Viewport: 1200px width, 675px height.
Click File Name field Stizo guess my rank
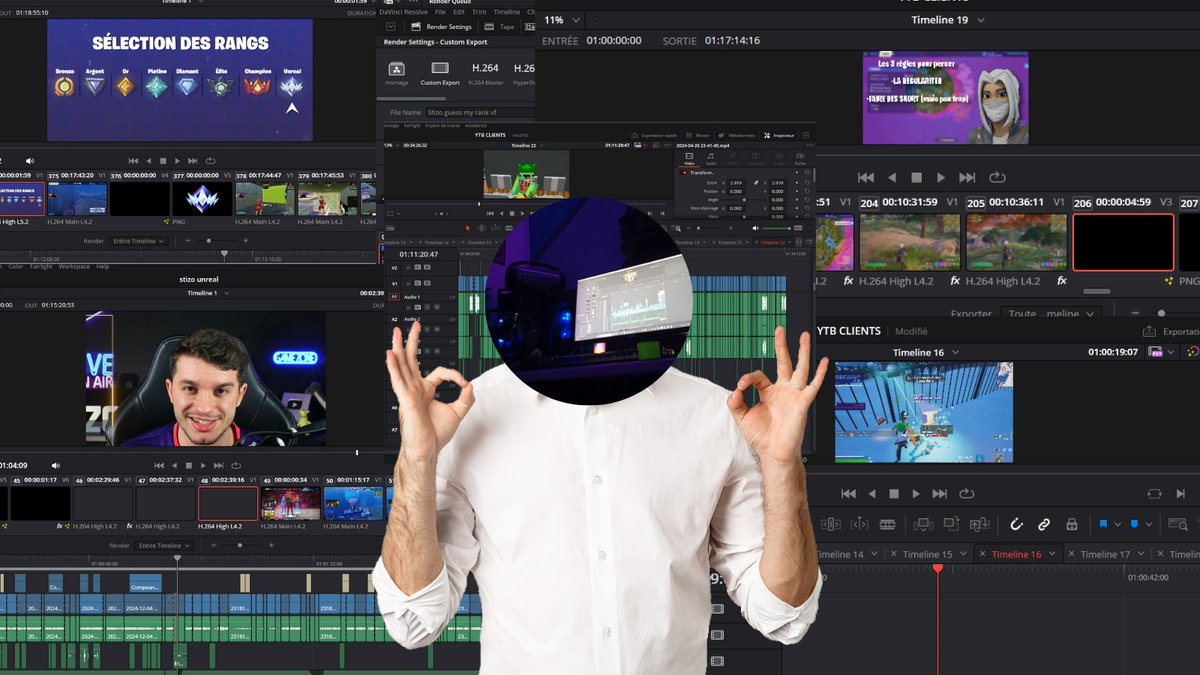coord(480,113)
